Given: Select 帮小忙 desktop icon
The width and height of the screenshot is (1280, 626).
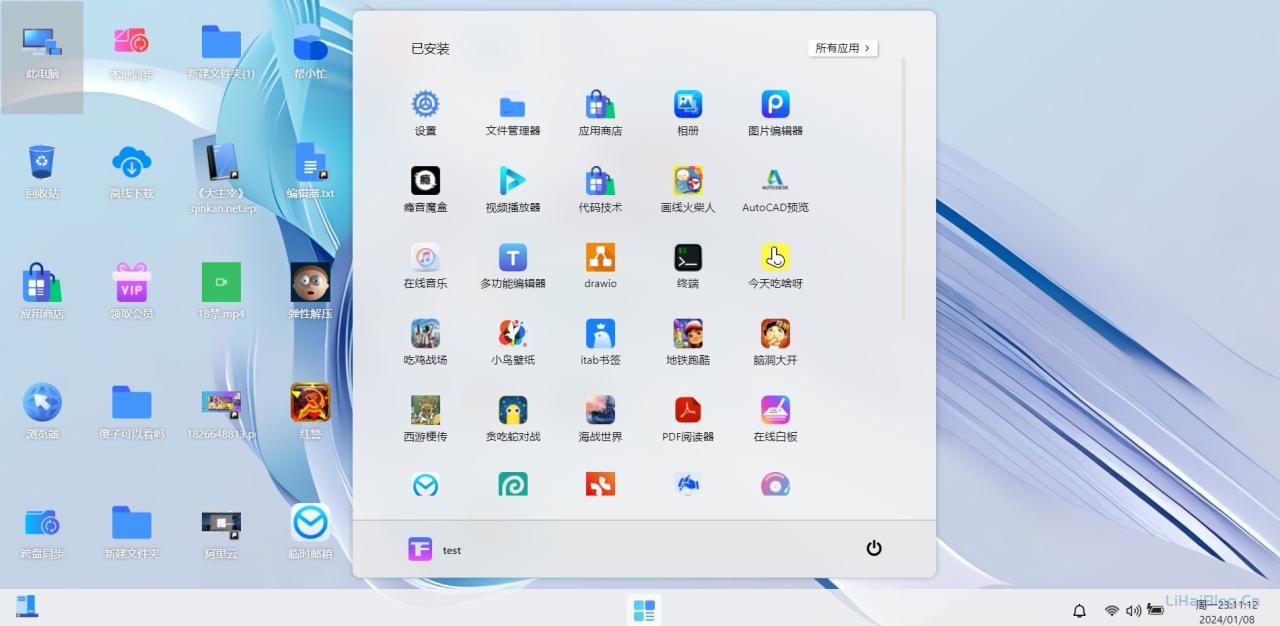Looking at the screenshot, I should click(310, 52).
